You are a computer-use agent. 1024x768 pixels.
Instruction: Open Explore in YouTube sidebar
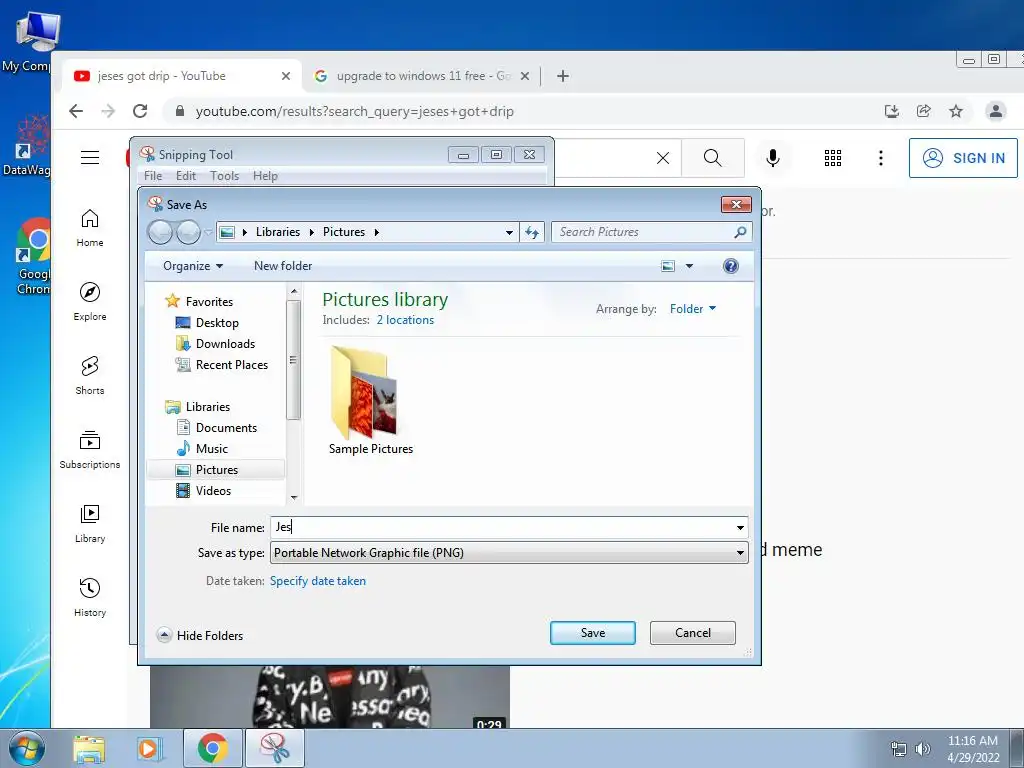tap(89, 301)
